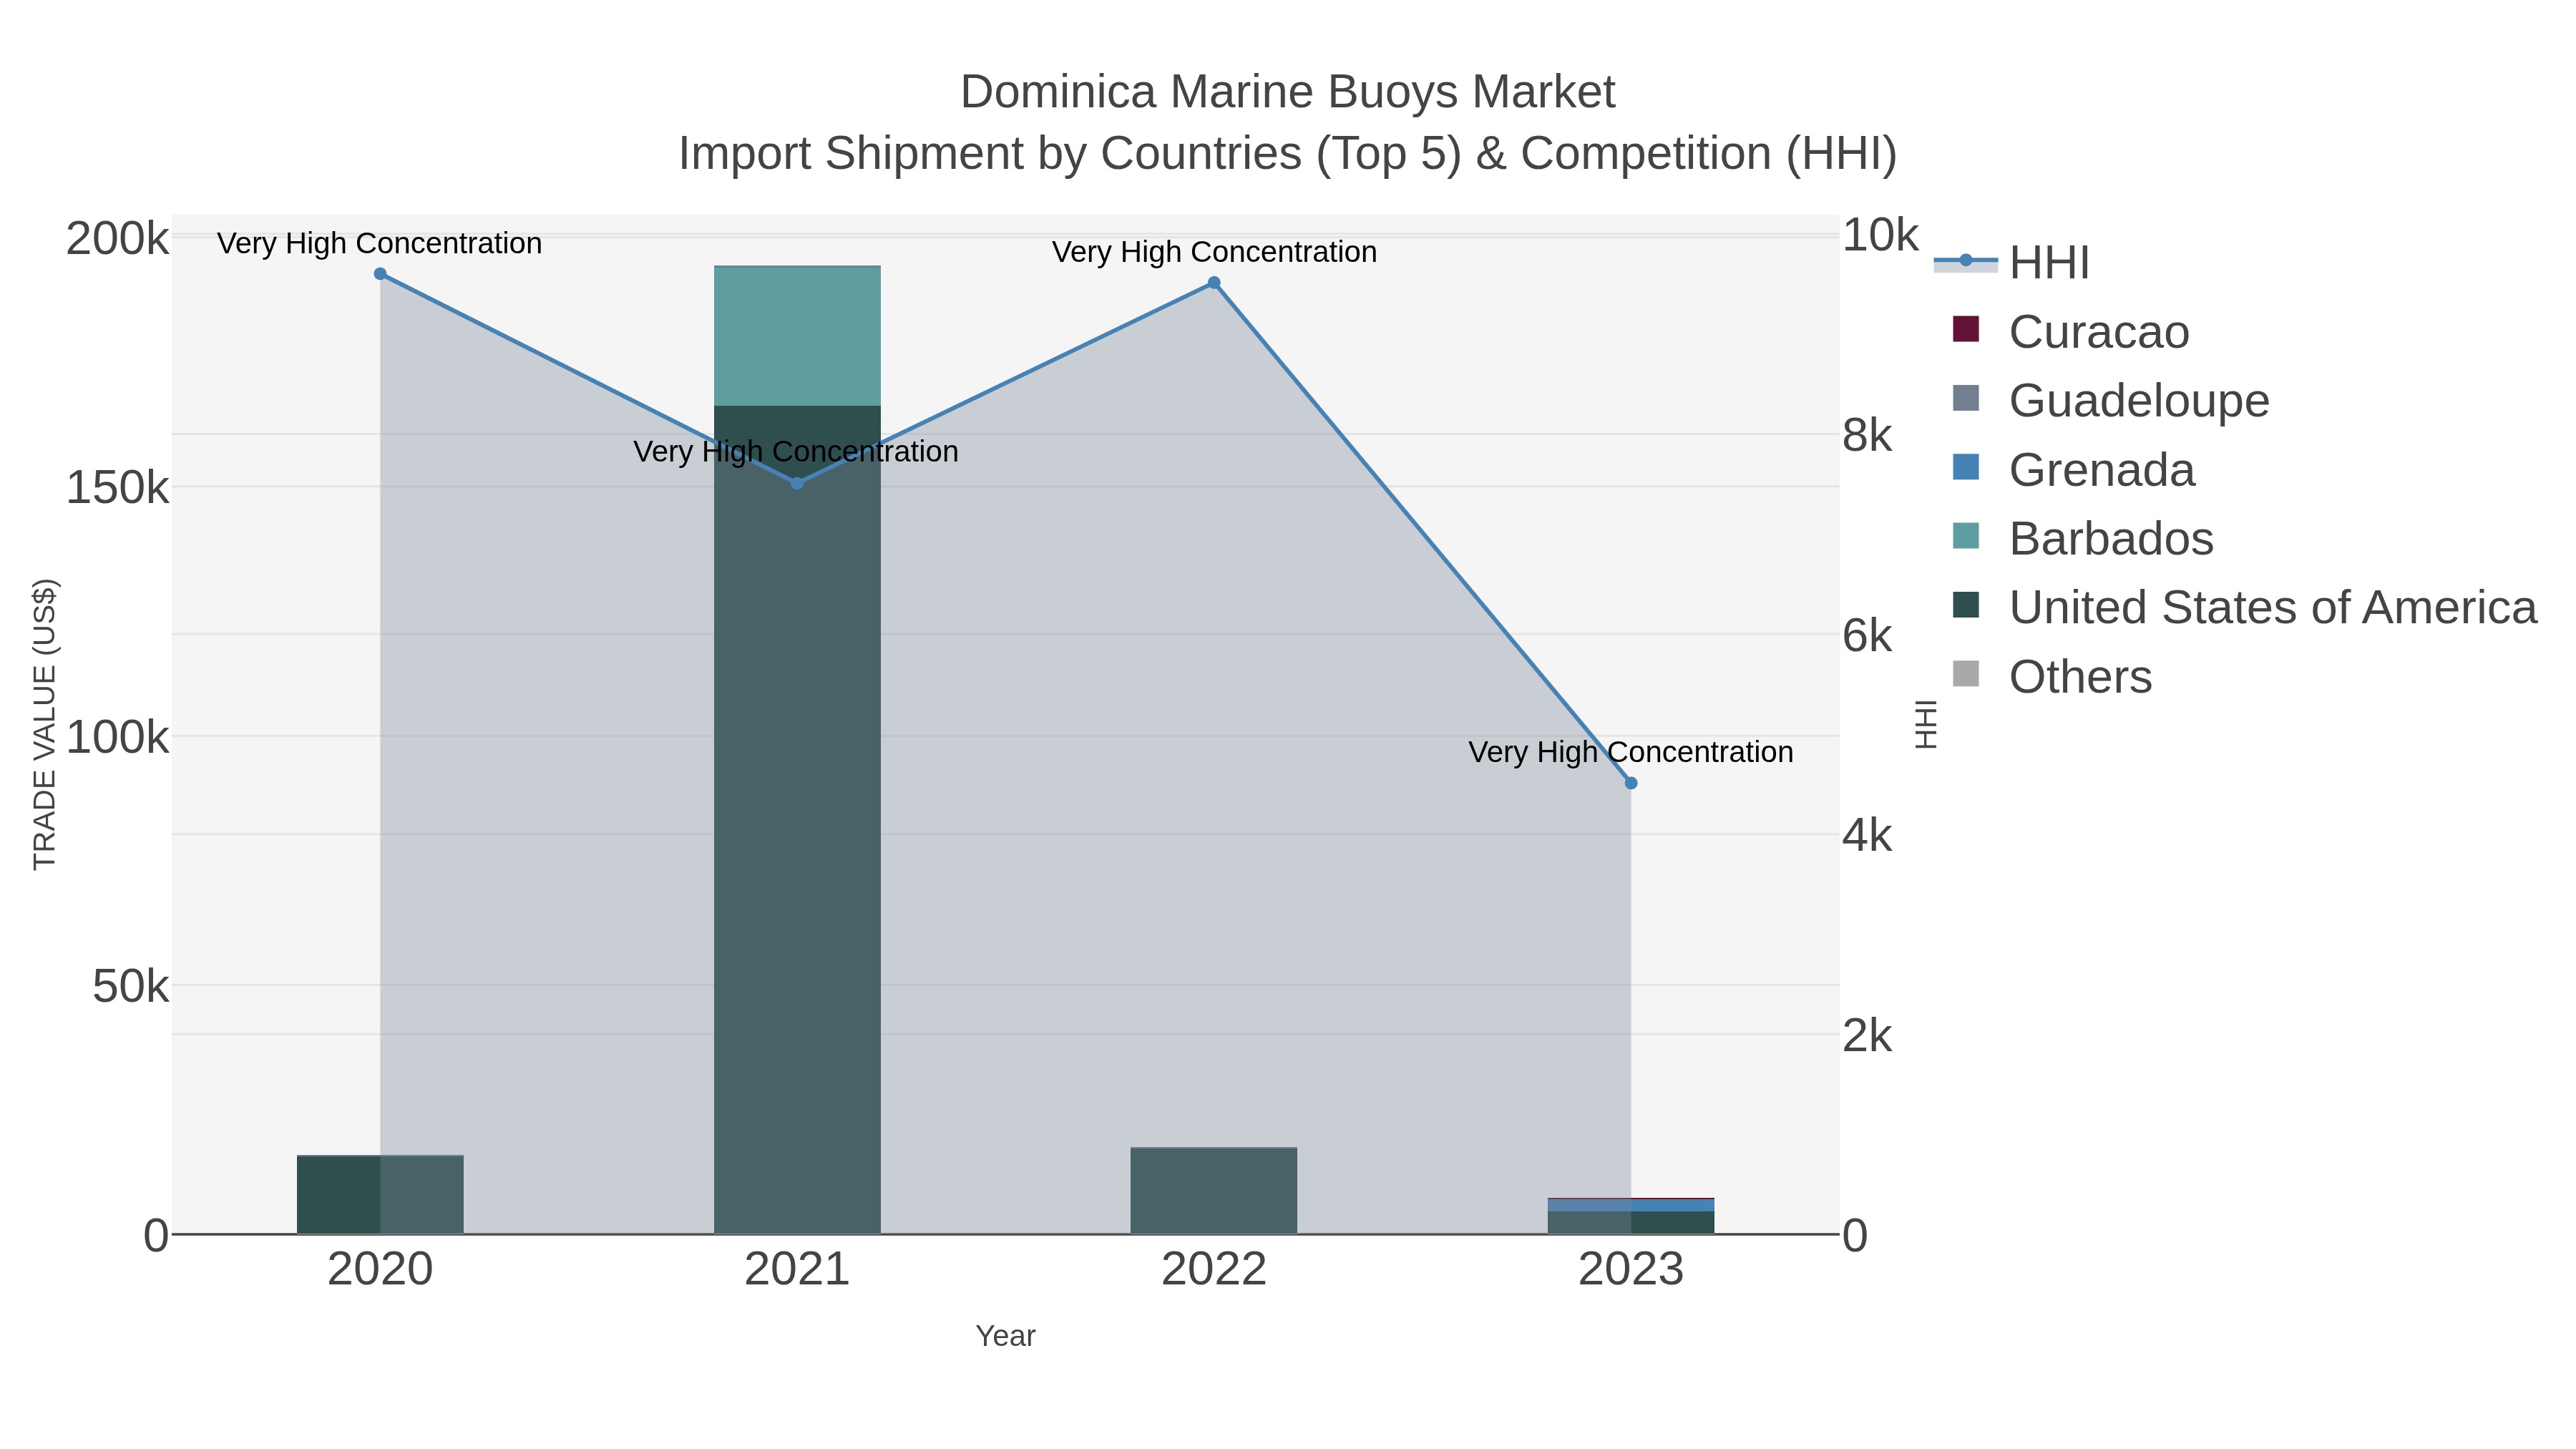The height and width of the screenshot is (1449, 2576).
Task: Select the 2020 HHI data point
Action: [380, 274]
